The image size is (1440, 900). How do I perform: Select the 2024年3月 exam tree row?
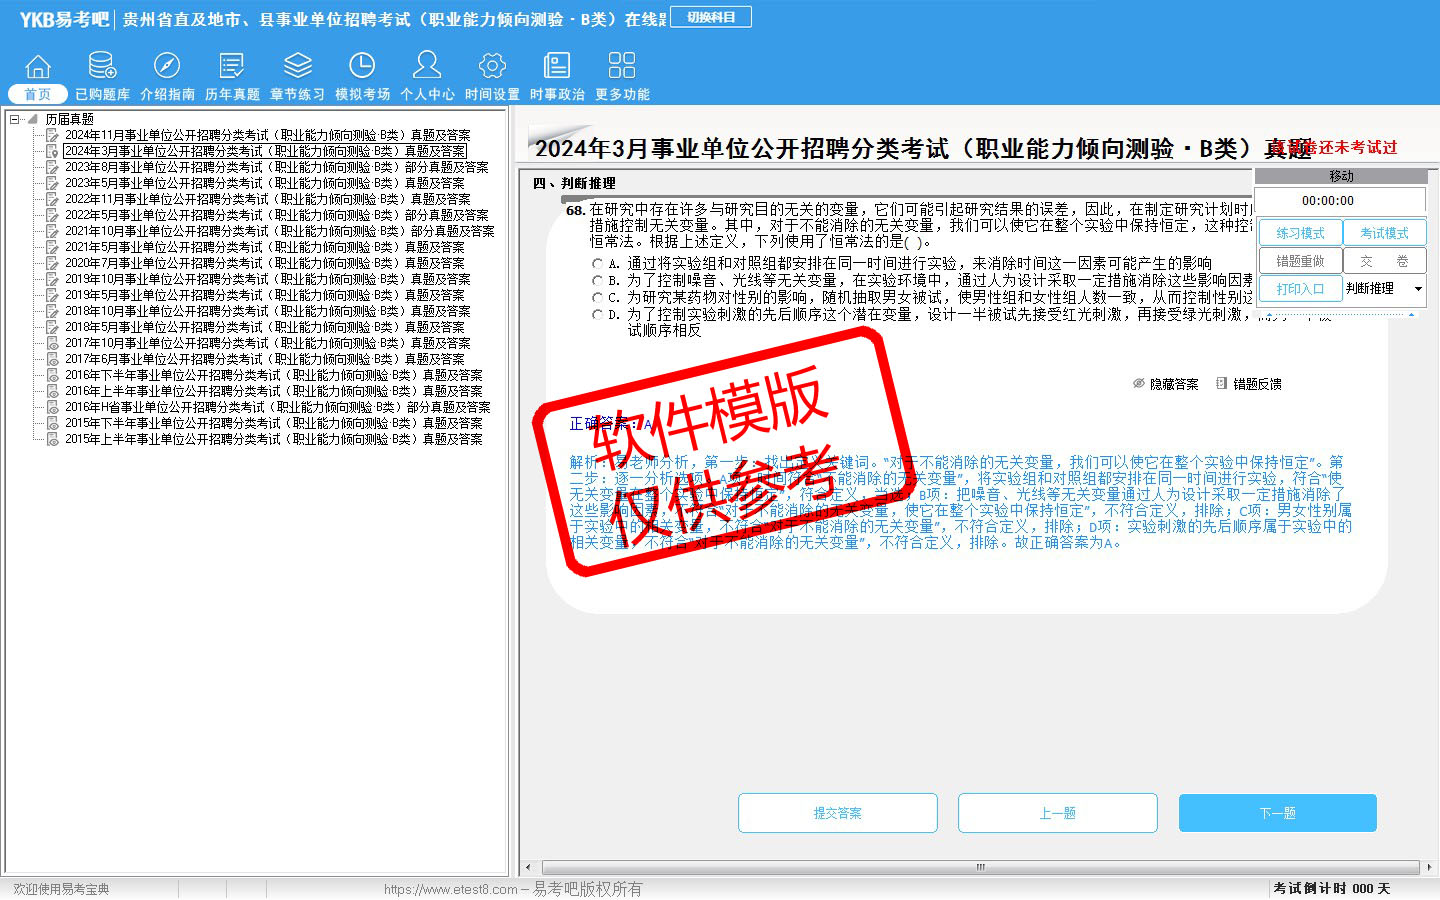pyautogui.click(x=265, y=151)
